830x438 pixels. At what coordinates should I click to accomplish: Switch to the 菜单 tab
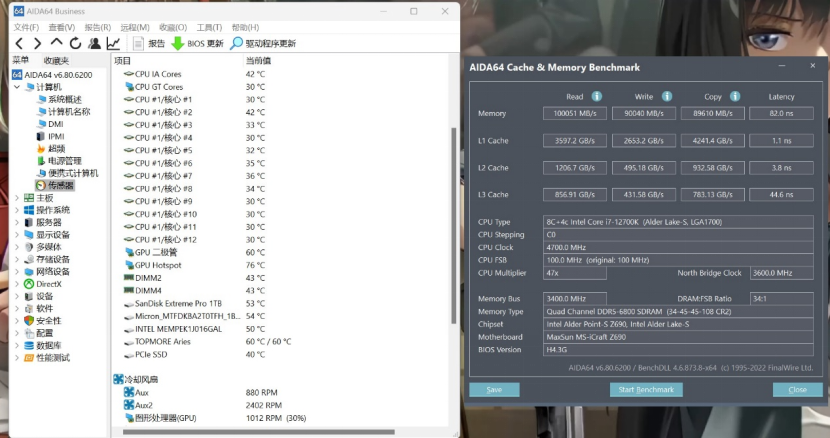(21, 60)
